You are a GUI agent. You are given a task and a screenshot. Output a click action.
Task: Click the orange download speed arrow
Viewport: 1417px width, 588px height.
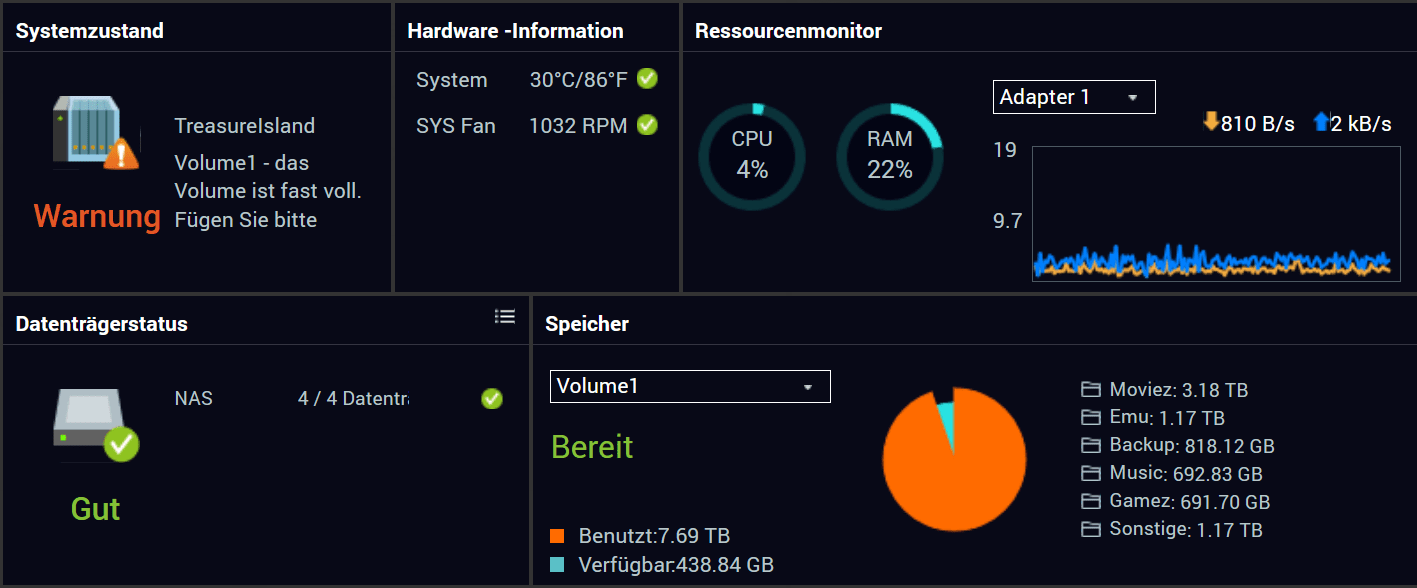pyautogui.click(x=1210, y=122)
